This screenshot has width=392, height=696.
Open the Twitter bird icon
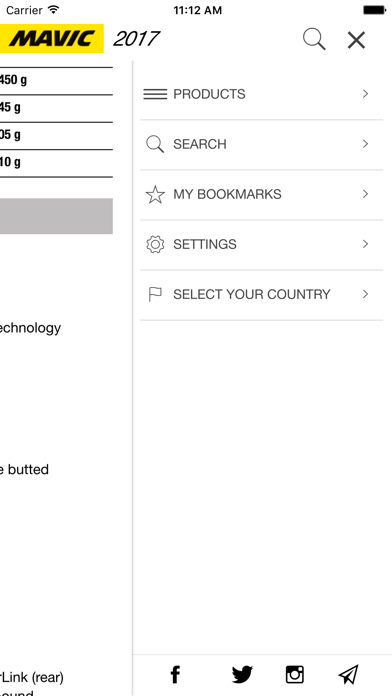click(242, 675)
